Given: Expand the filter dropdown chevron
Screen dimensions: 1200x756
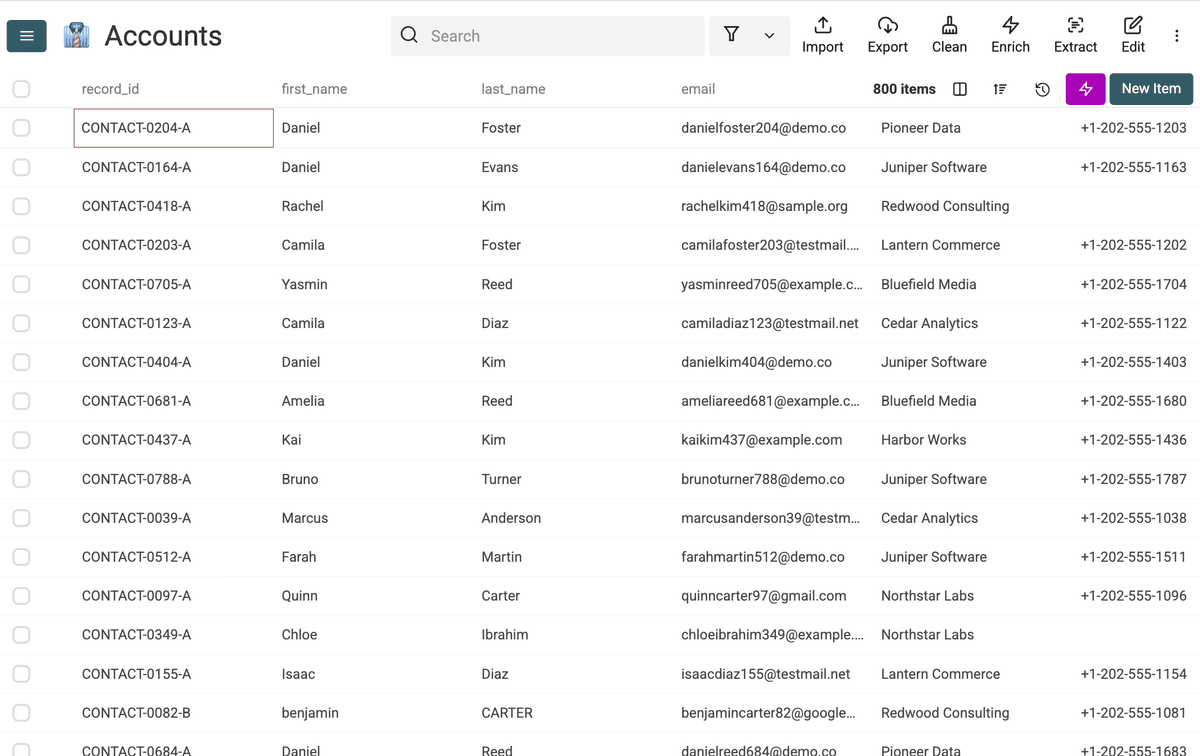Looking at the screenshot, I should click(x=769, y=36).
